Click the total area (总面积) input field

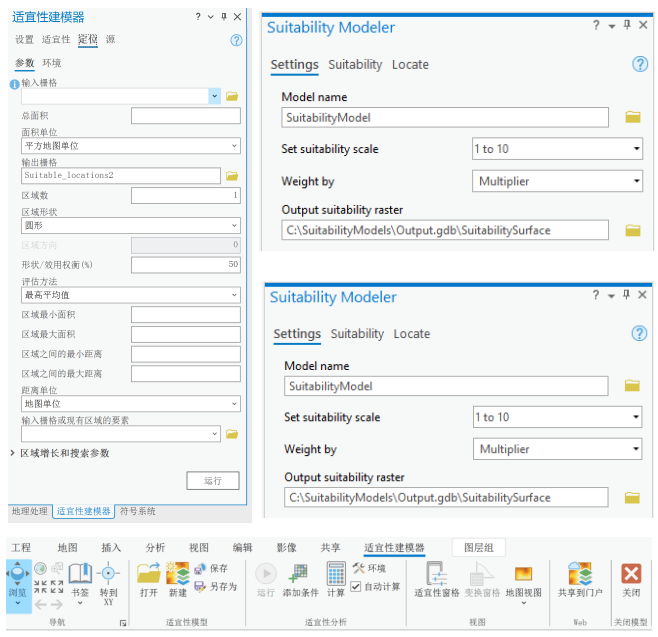click(x=185, y=116)
